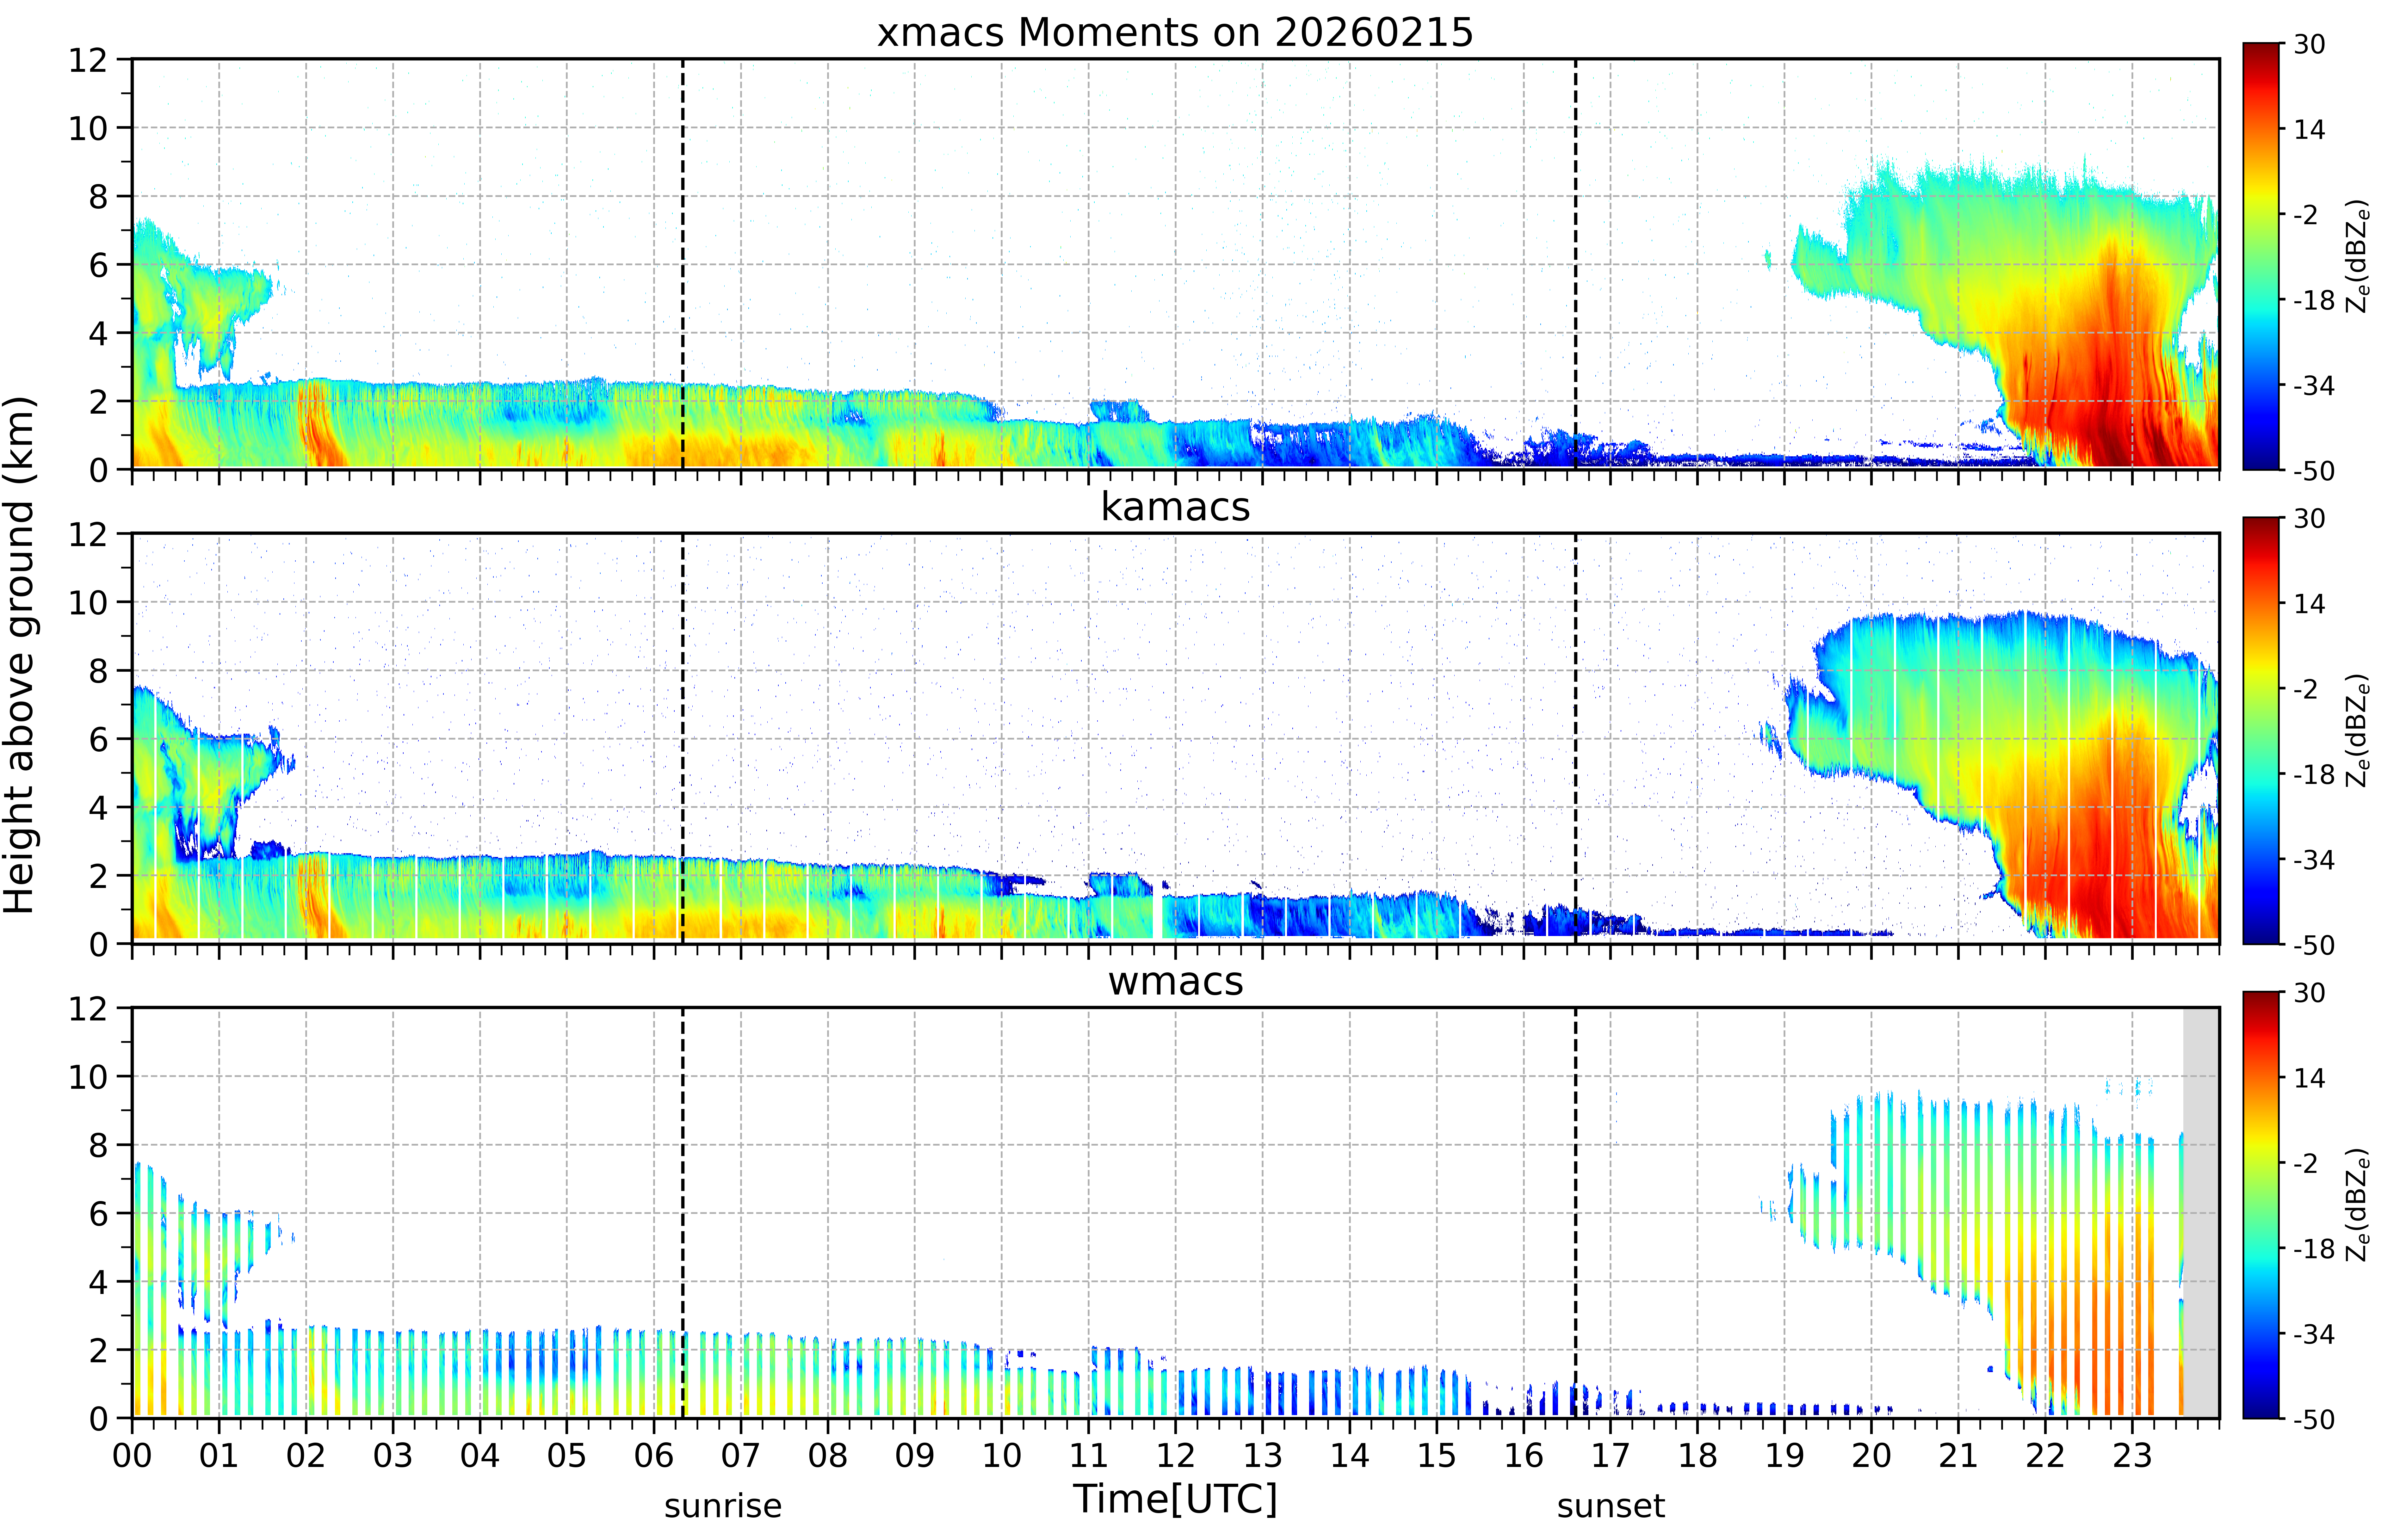Screen dimensions: 2387x1540
Task: Click the '8' height tick of the wmacs panel
Action: coord(98,1145)
